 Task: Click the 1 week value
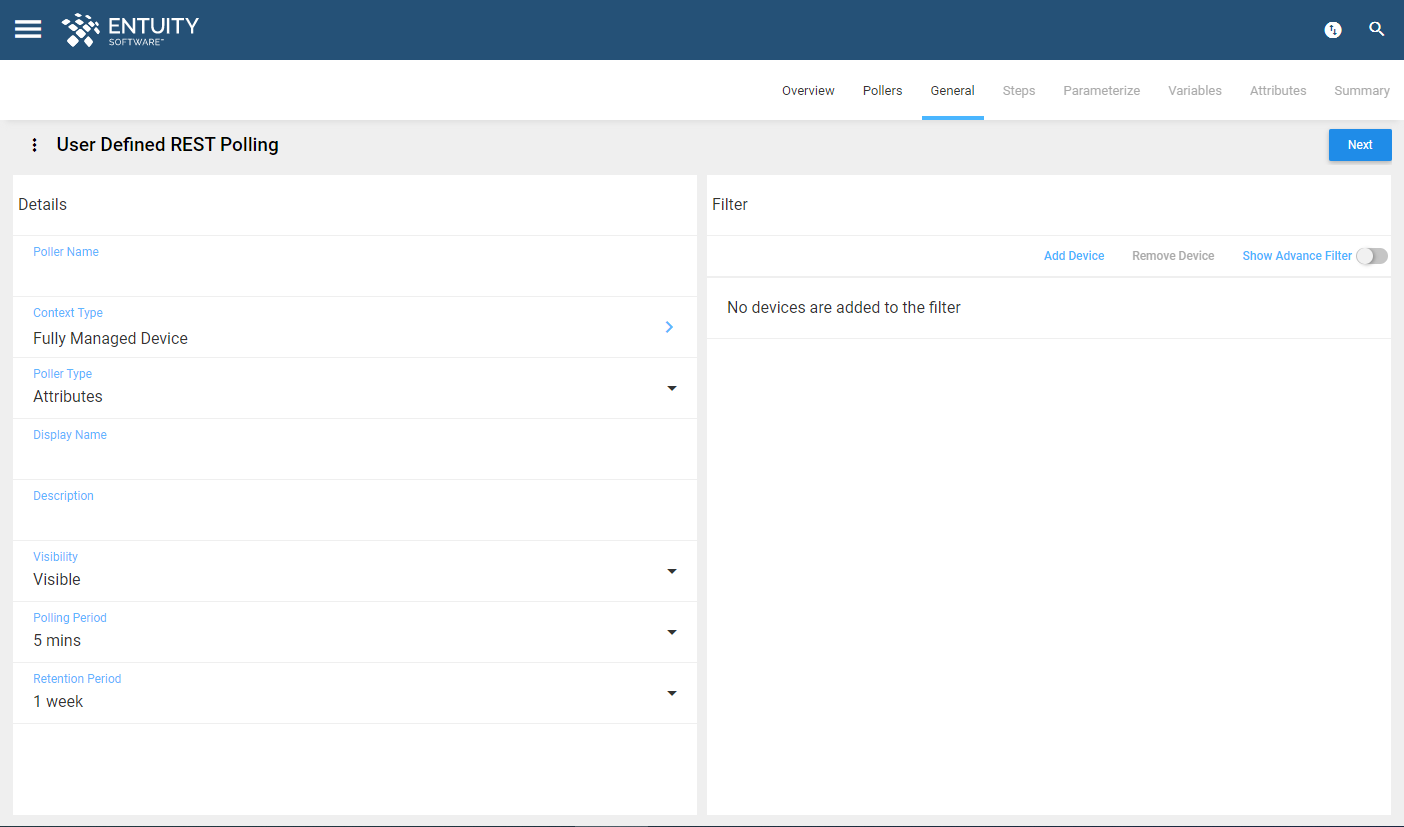click(x=58, y=702)
